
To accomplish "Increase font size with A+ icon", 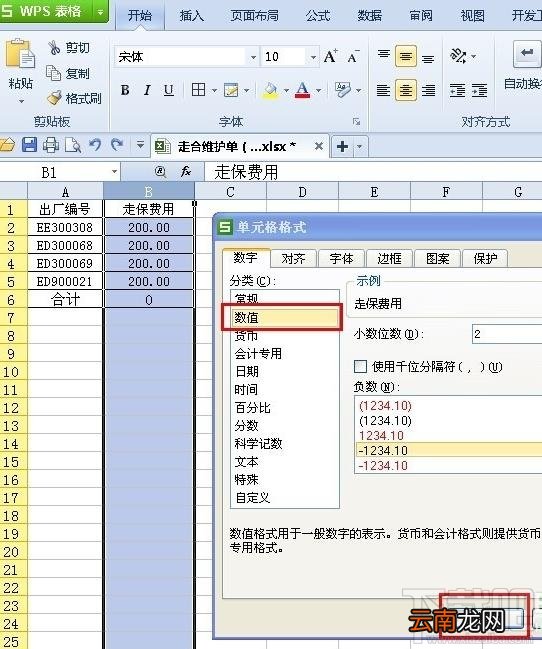I will [x=330, y=56].
